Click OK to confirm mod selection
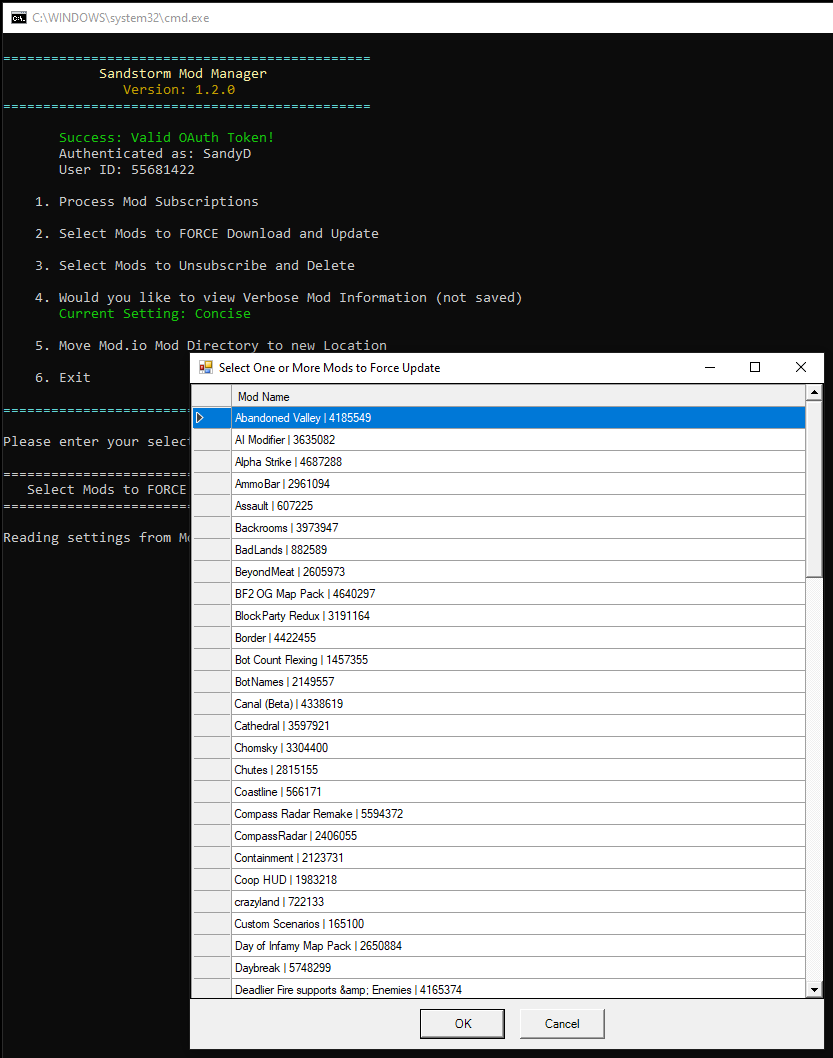 pyautogui.click(x=462, y=1024)
